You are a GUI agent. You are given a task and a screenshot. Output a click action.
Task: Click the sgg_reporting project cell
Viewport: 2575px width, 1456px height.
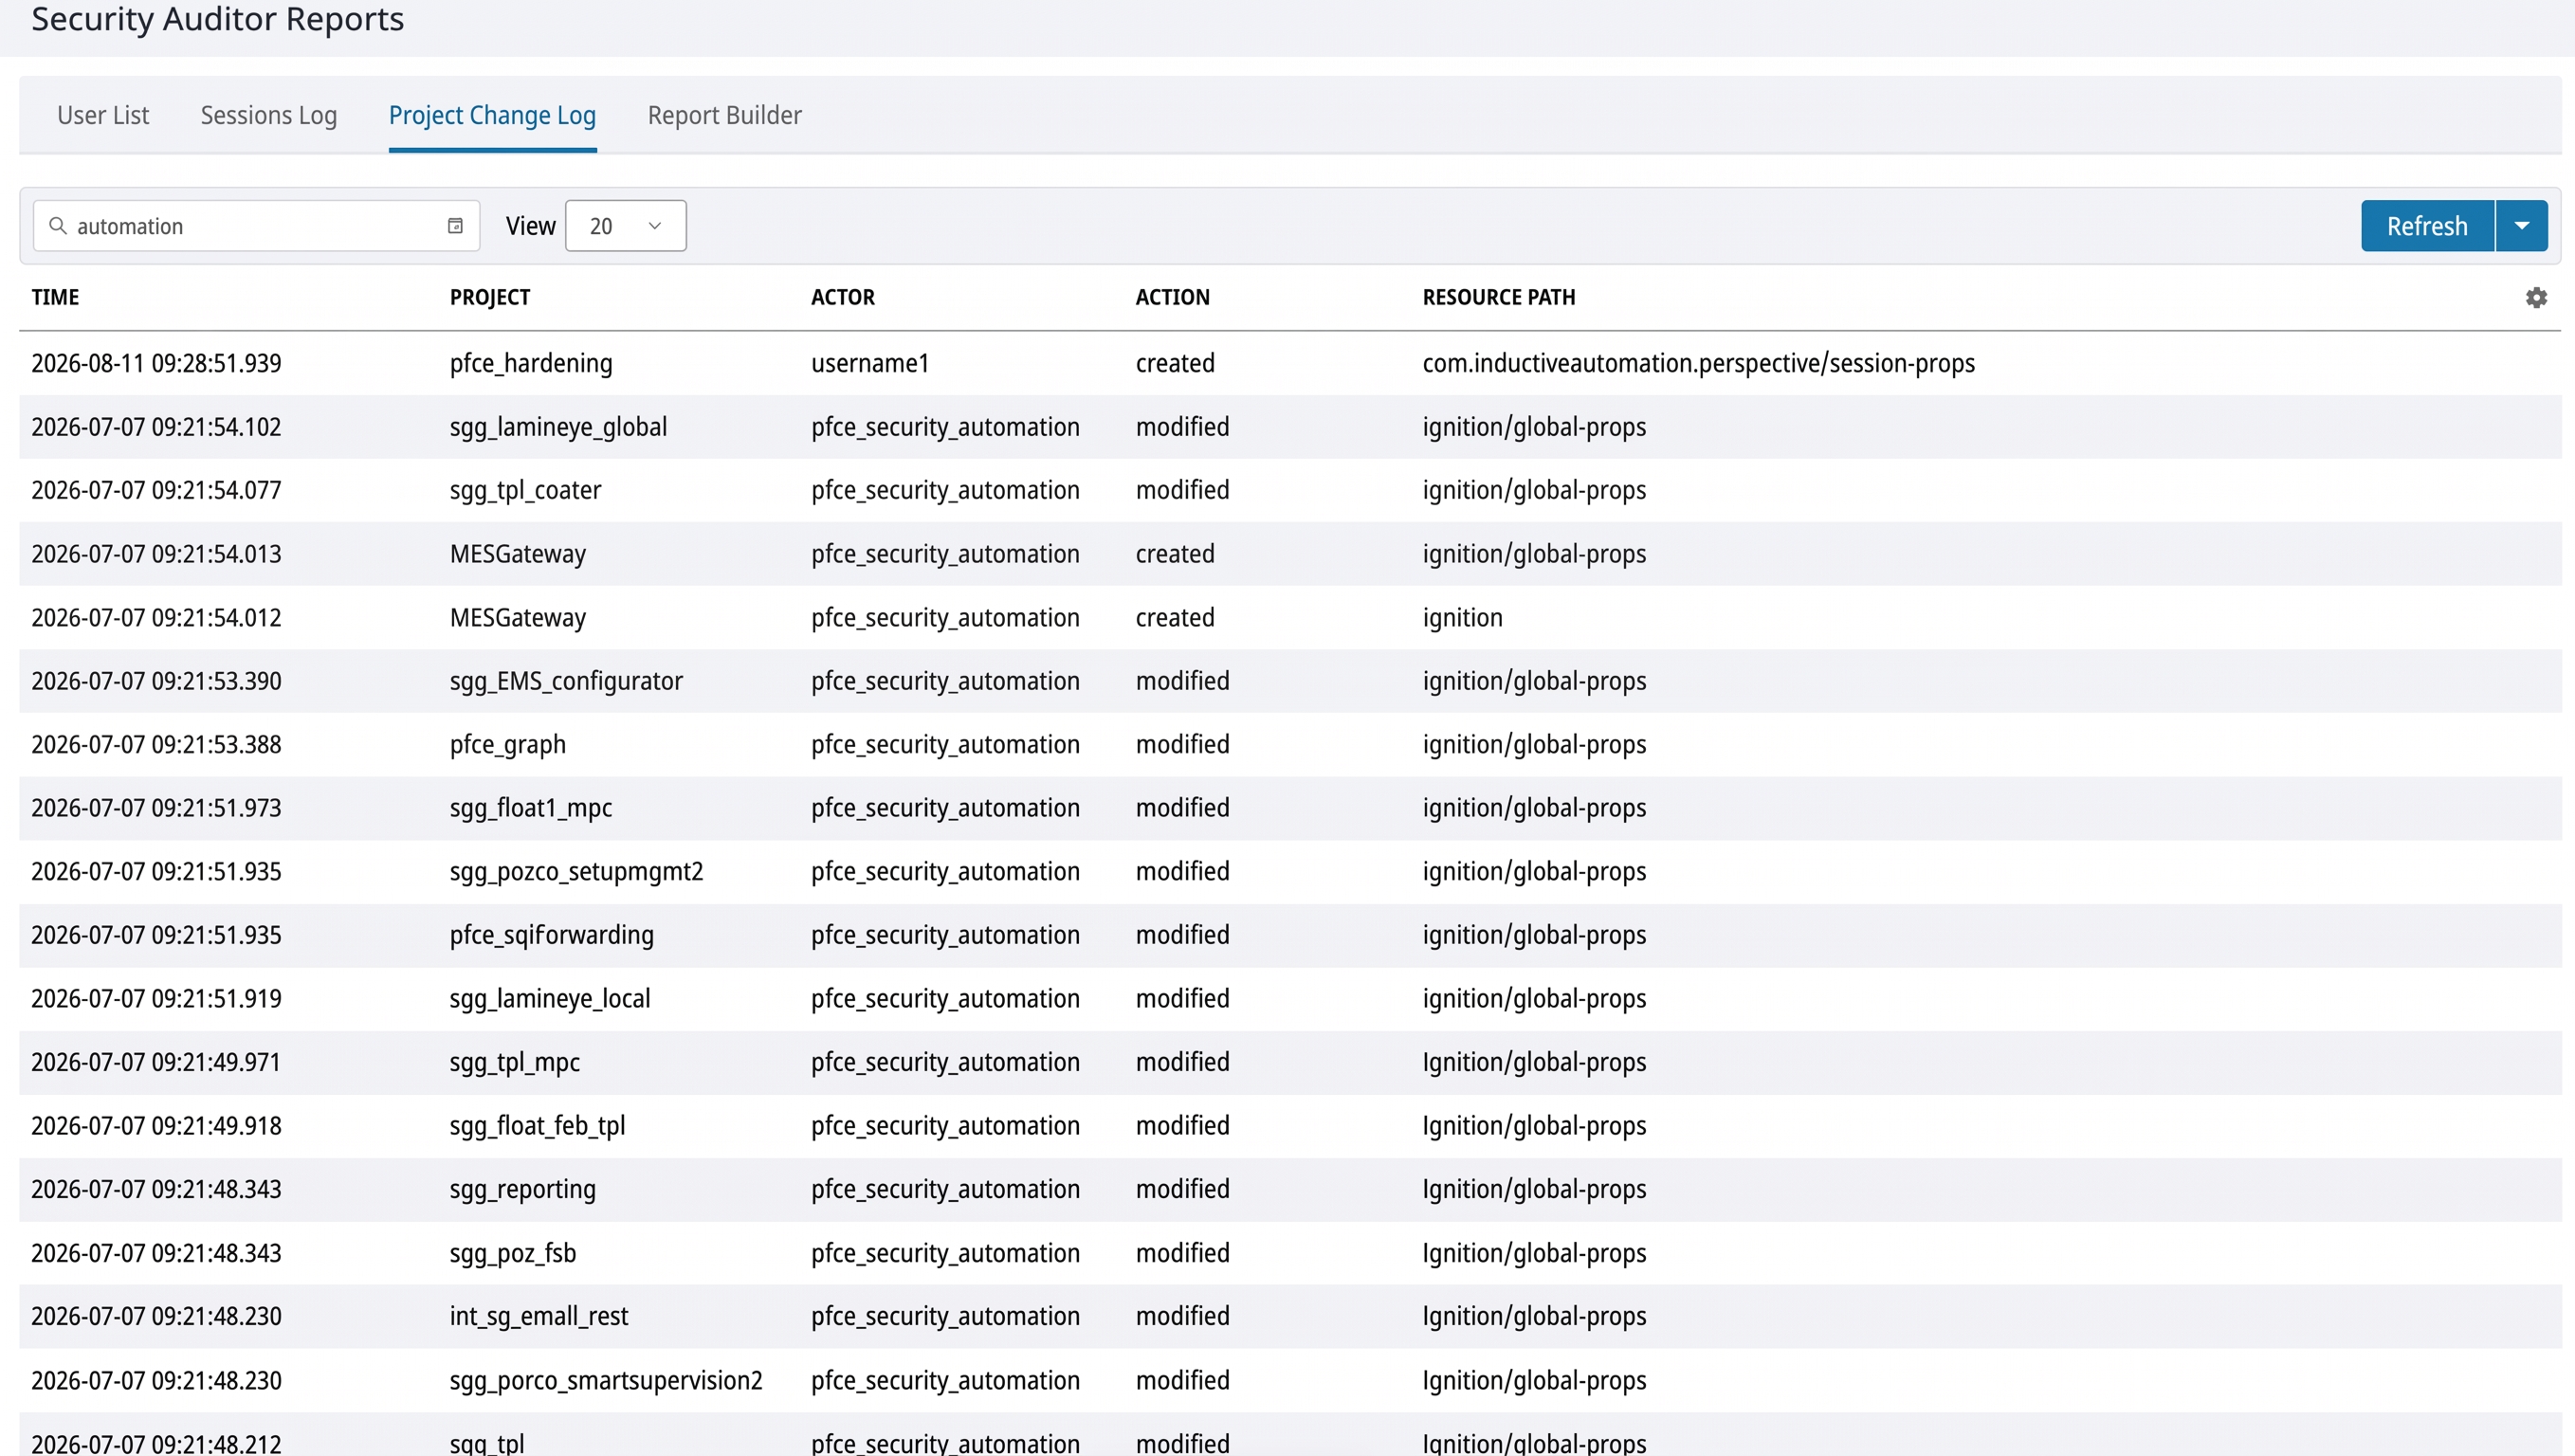click(x=523, y=1189)
